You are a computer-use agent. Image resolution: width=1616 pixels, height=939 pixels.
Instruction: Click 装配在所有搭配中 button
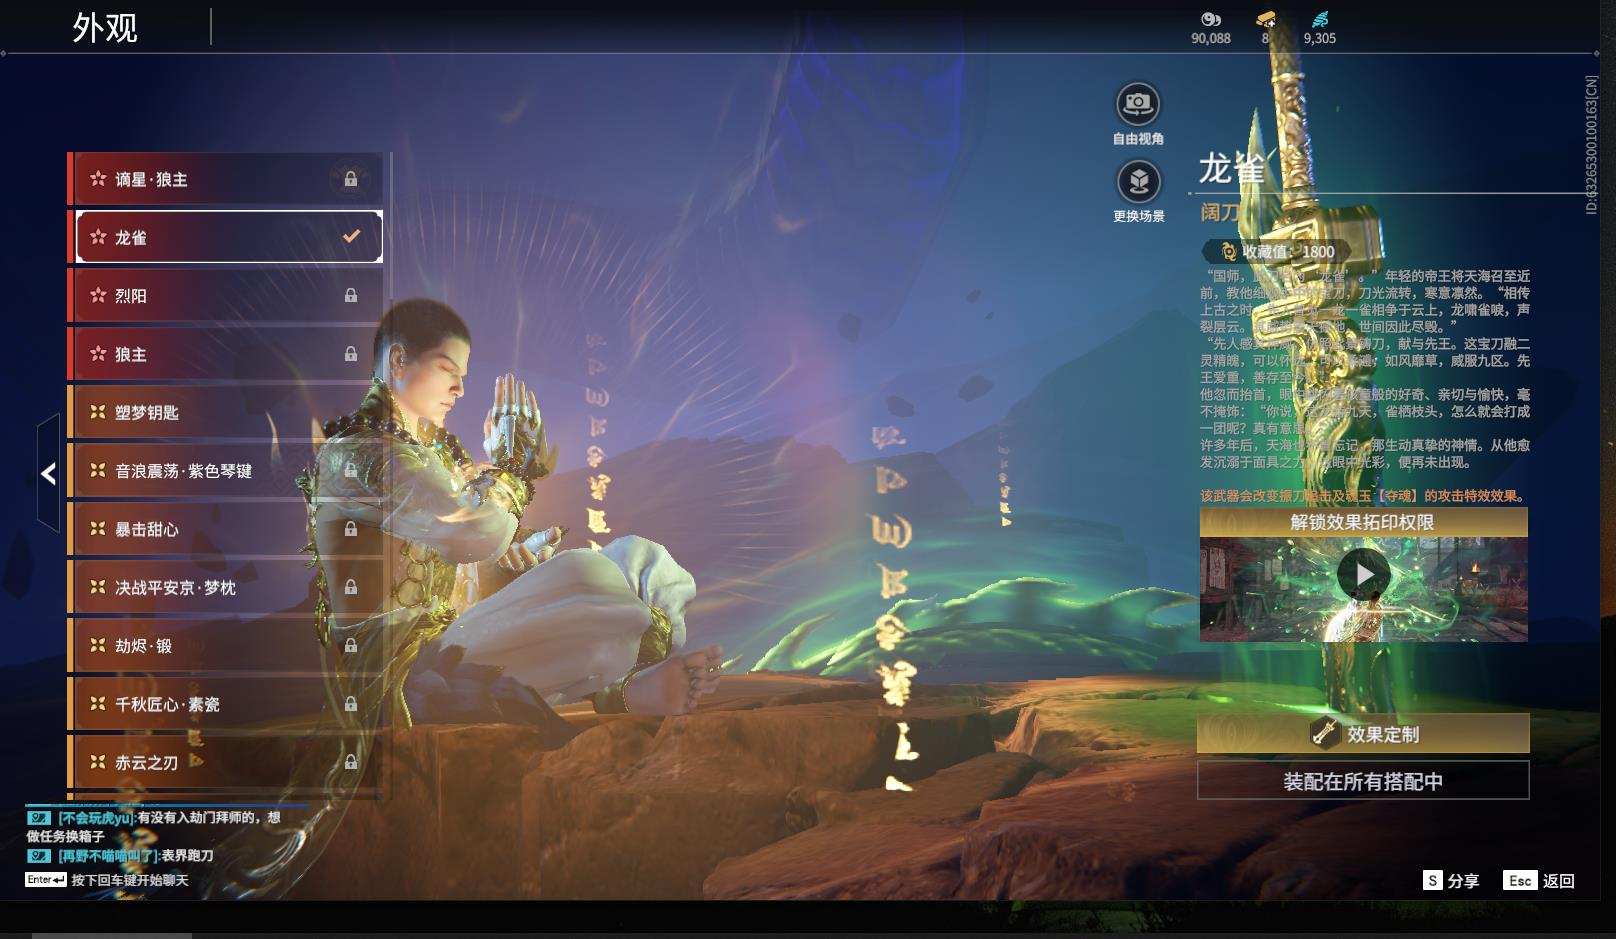(x=1363, y=781)
